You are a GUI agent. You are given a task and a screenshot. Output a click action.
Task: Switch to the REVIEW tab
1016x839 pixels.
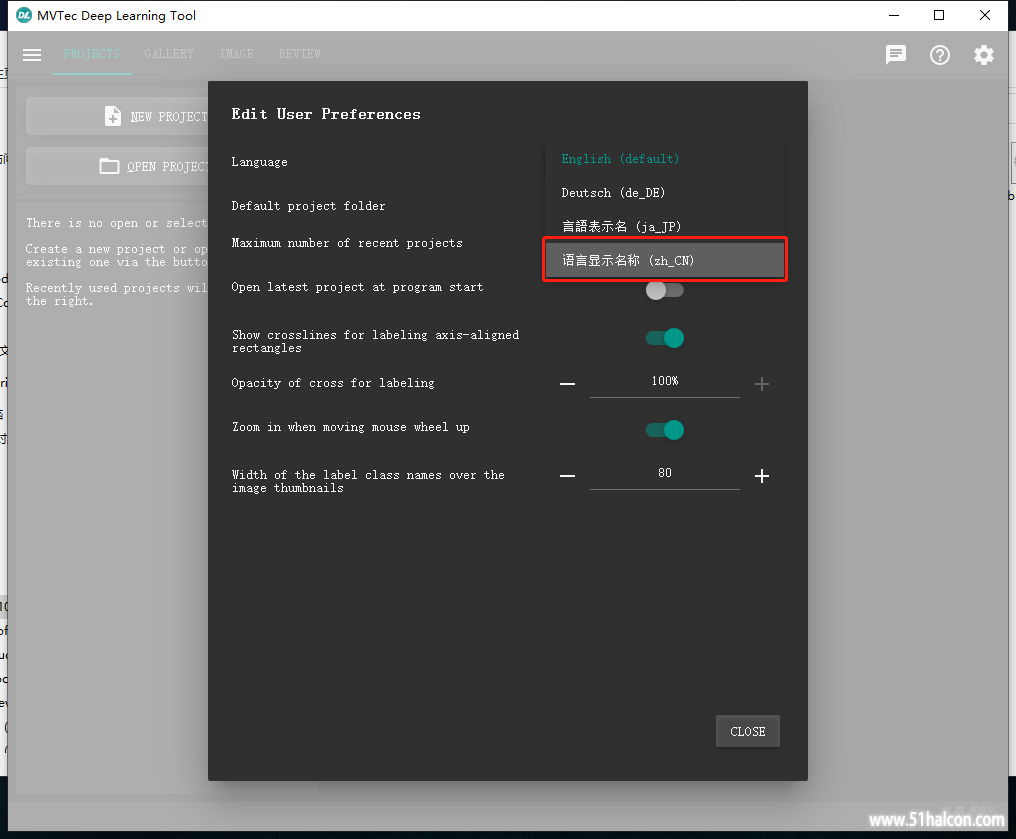[x=300, y=54]
